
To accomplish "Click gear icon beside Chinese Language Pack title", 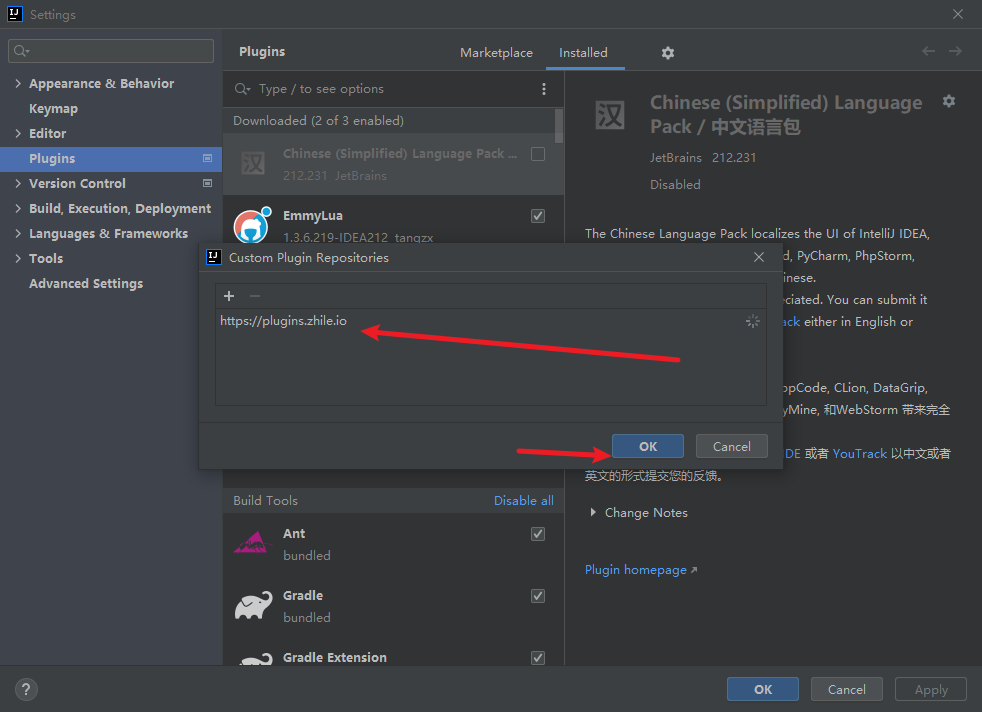I will pos(949,101).
